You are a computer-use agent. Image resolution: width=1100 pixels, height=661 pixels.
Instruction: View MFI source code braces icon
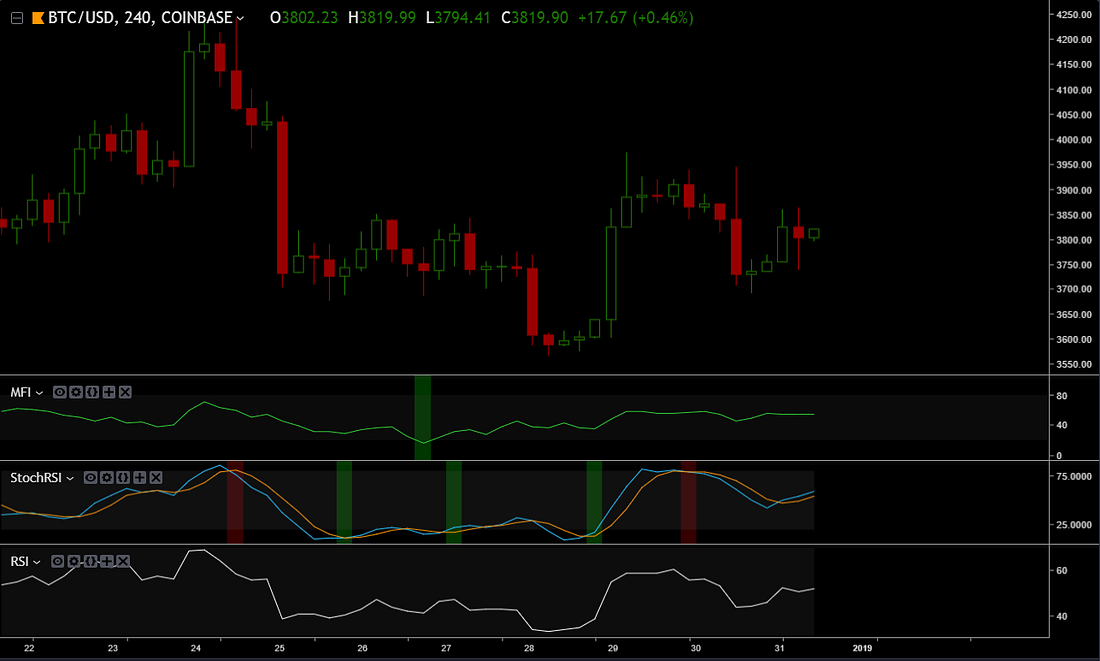(x=92, y=392)
